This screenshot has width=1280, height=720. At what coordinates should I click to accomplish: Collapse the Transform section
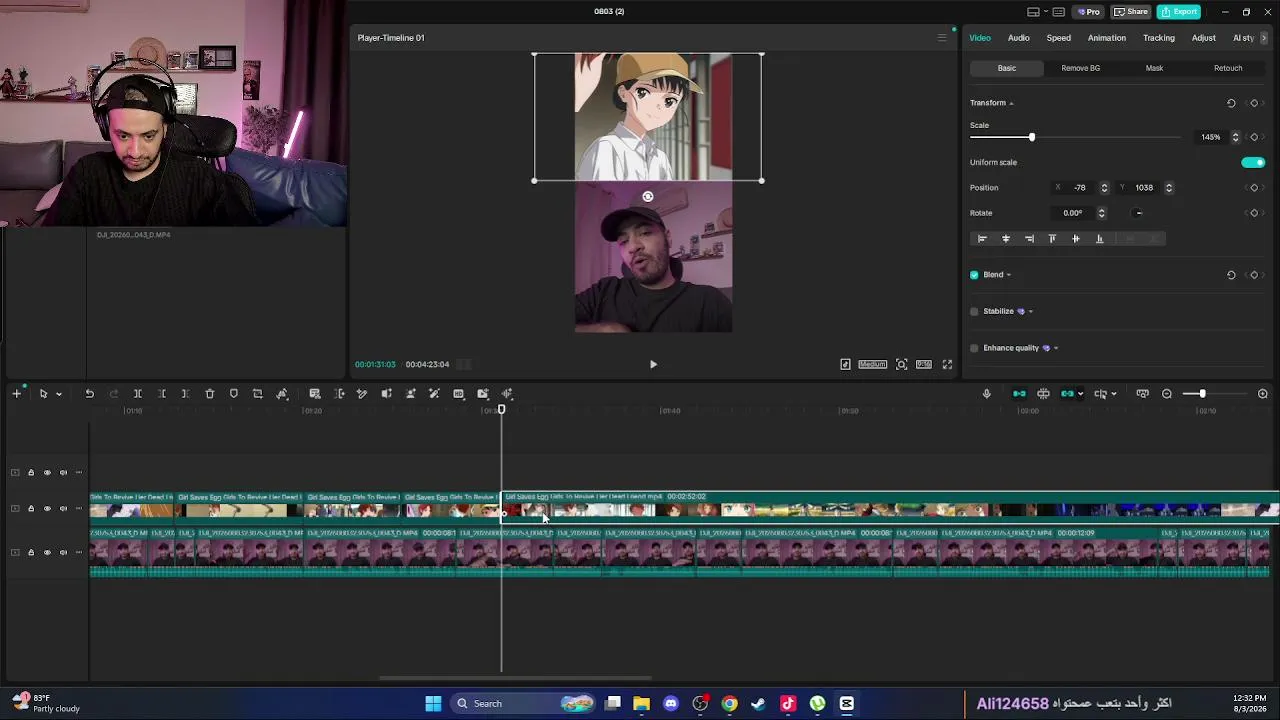click(1011, 103)
